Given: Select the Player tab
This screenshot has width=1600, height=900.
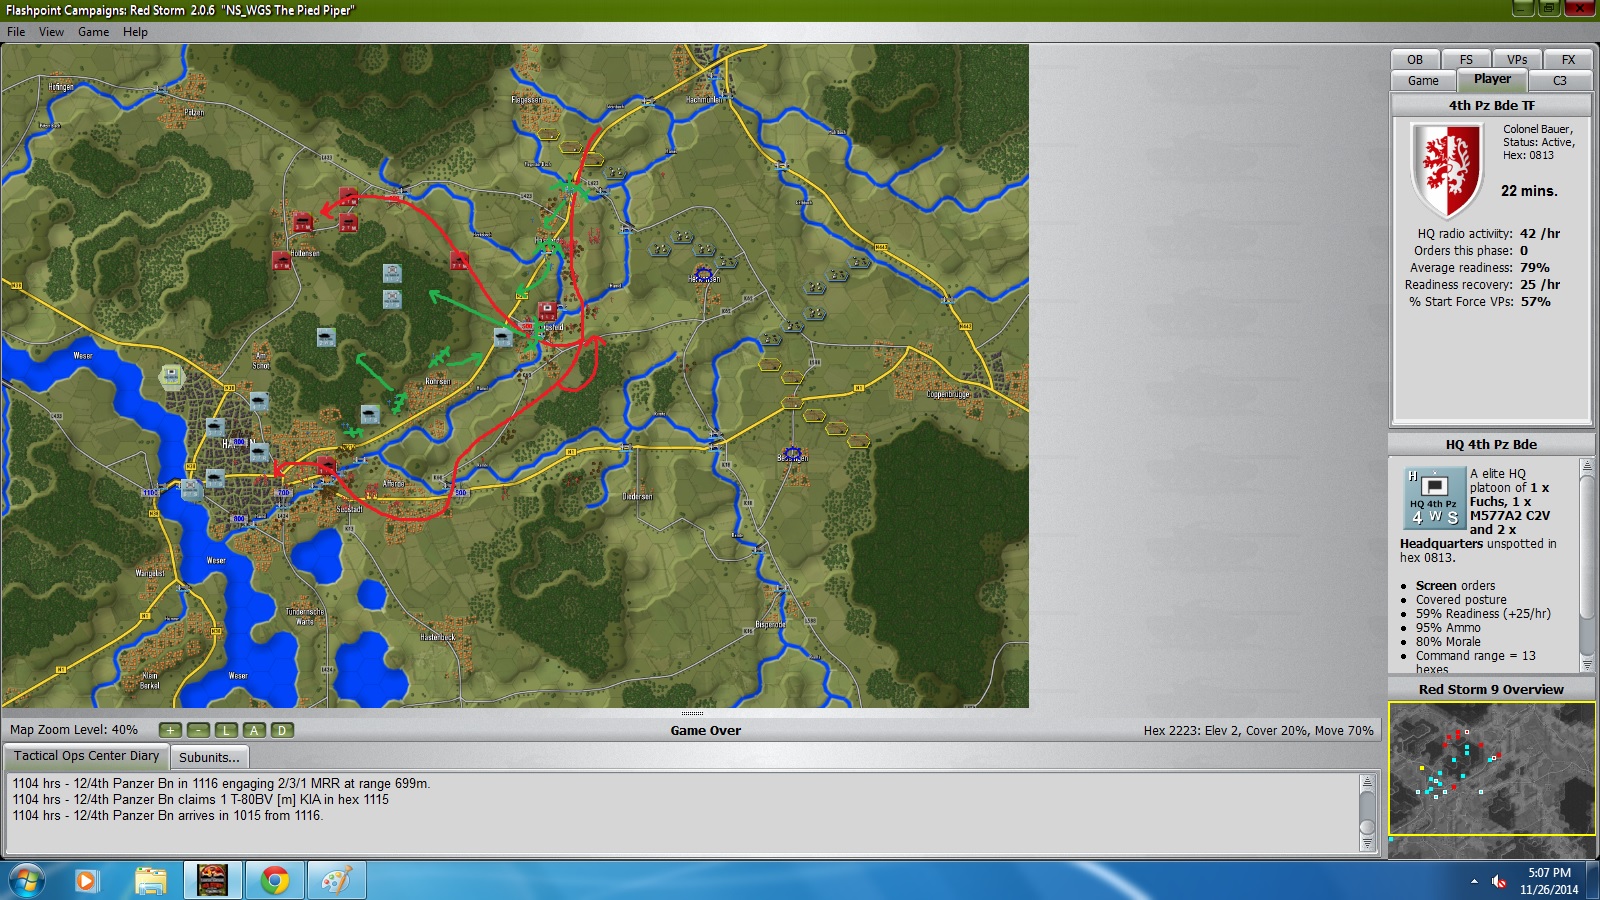Looking at the screenshot, I should point(1492,79).
